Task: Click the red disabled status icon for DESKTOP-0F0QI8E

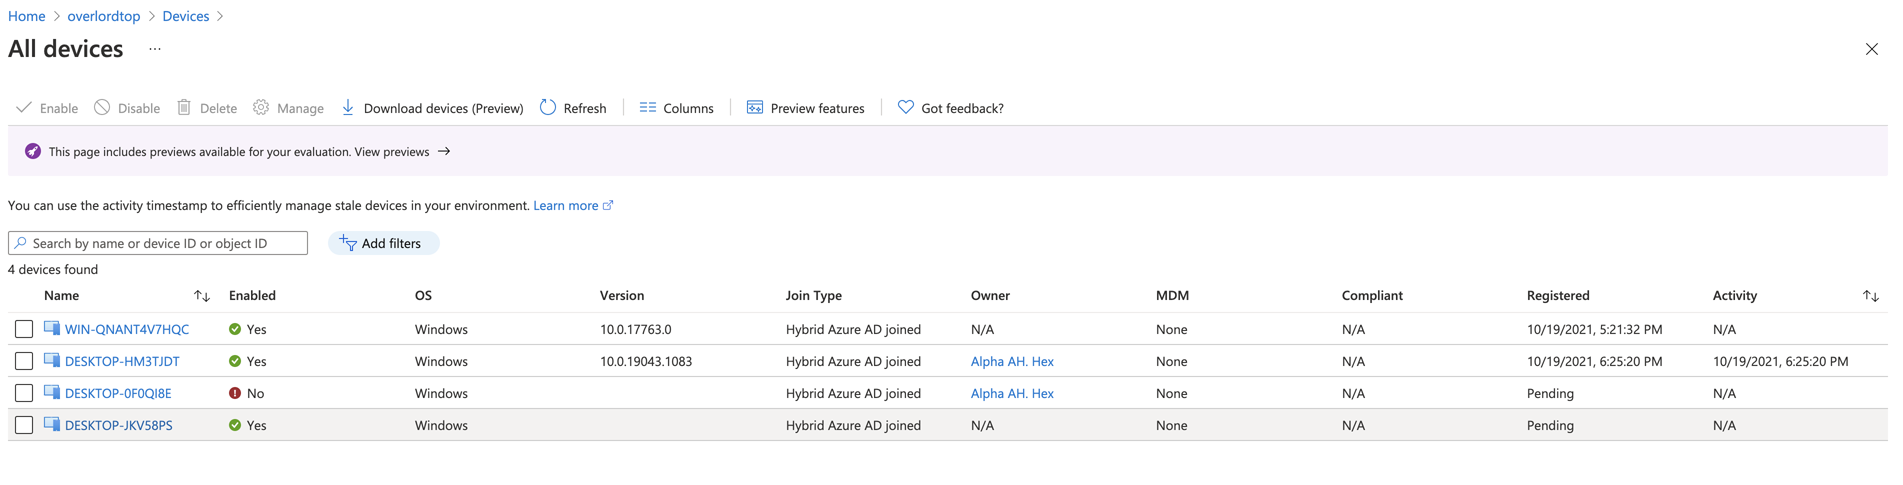Action: point(235,393)
